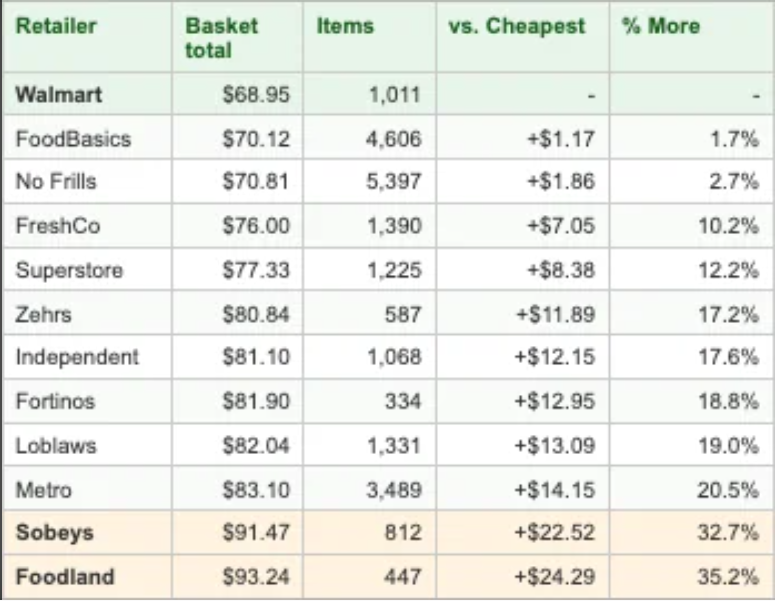Select Metro's 20.5% more cell
Screen dimensions: 775x601
pos(728,489)
